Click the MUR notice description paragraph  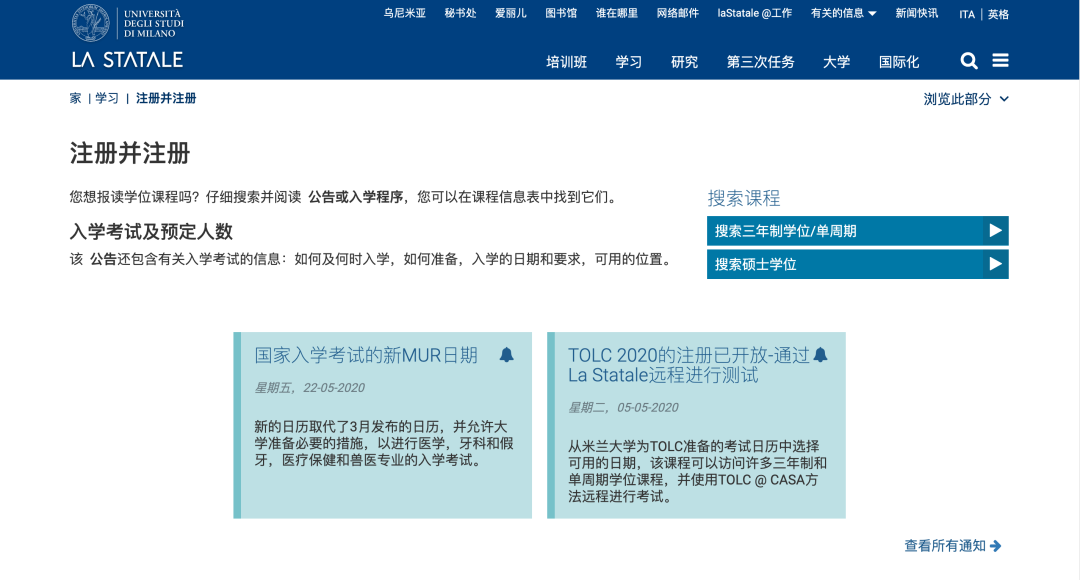pos(384,444)
